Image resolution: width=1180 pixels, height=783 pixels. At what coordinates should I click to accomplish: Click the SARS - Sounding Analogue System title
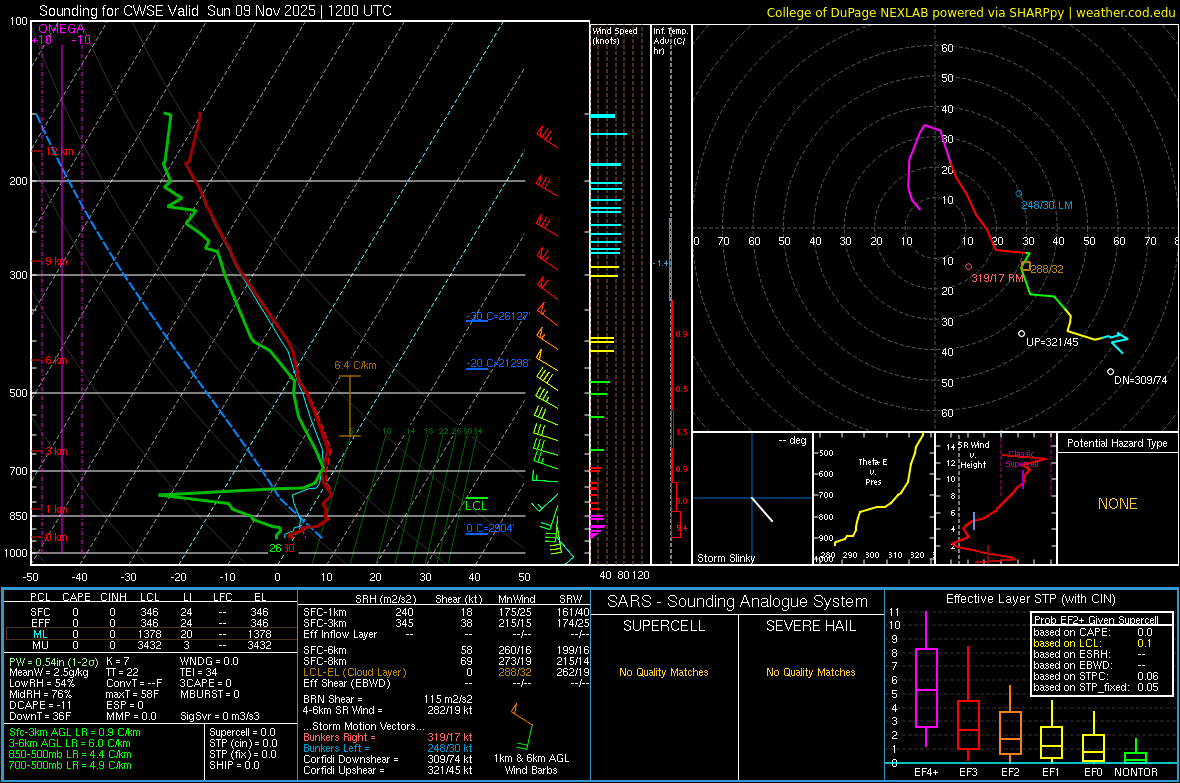(738, 602)
